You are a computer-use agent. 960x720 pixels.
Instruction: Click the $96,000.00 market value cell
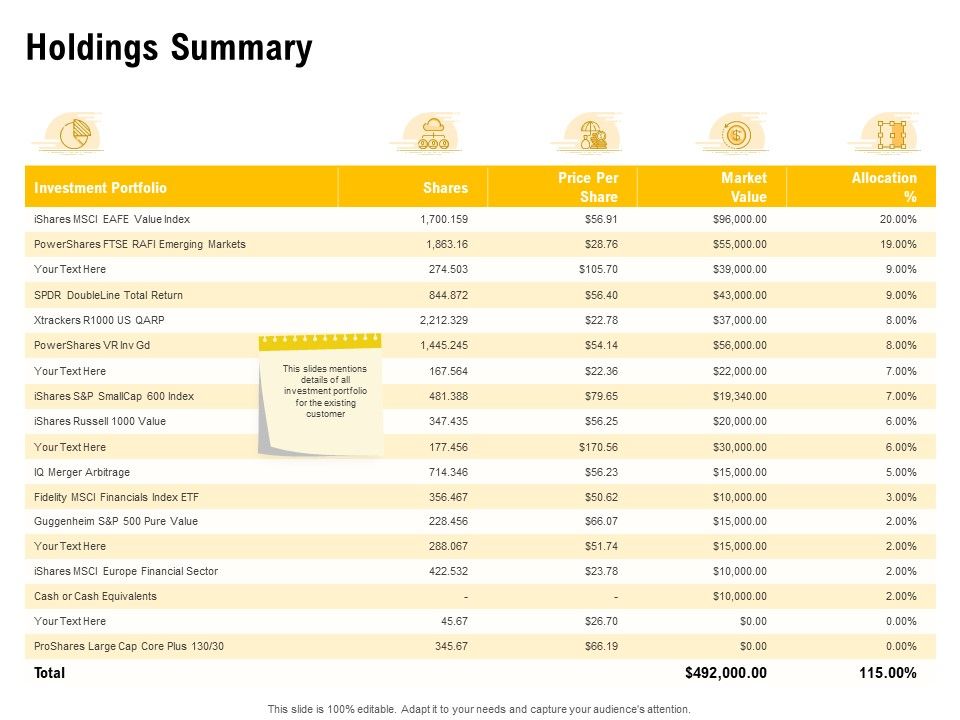coord(740,219)
